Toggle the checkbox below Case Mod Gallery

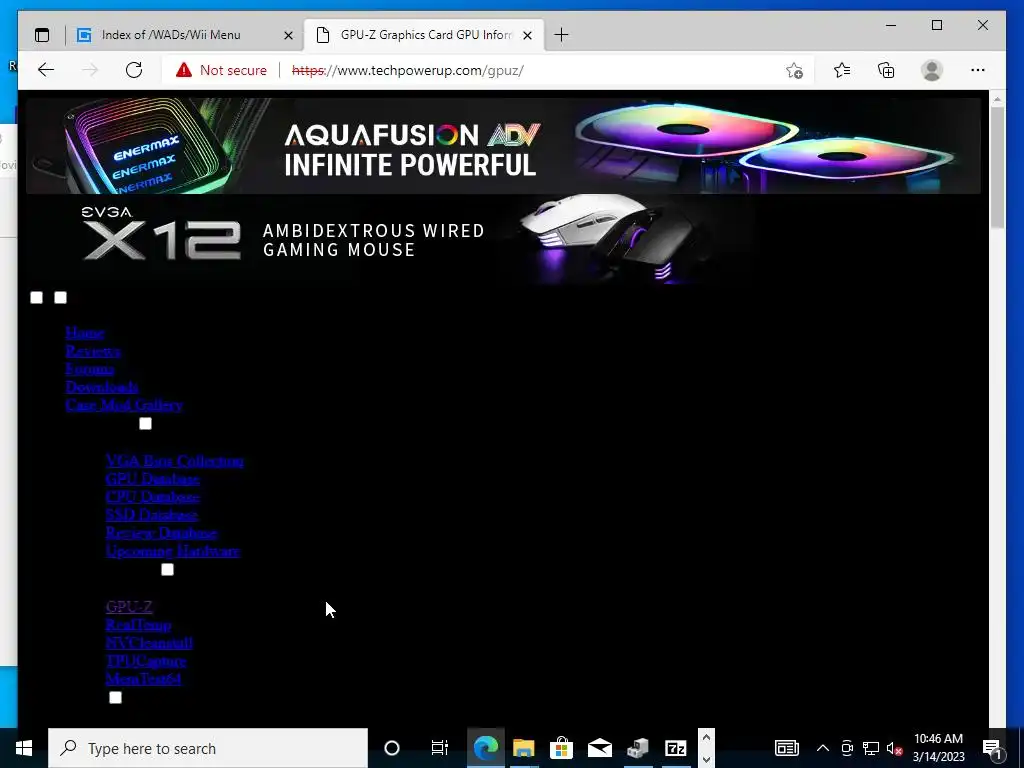146,424
